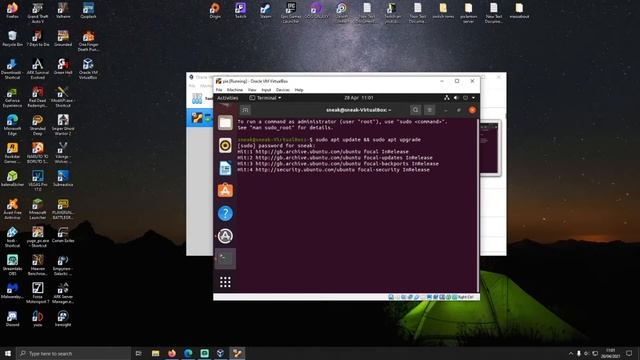Open Software Updater from the dock
The height and width of the screenshot is (360, 640).
(225, 236)
